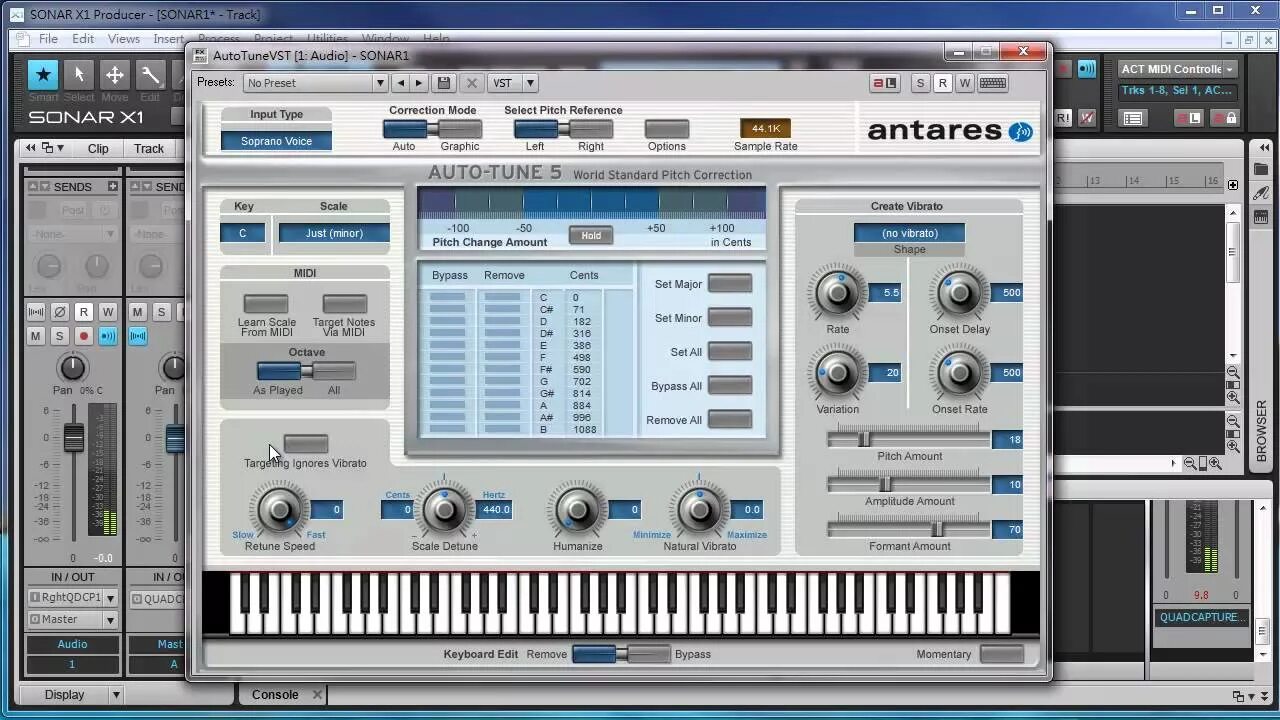
Task: Click the 44.1K sample rate display
Action: [x=765, y=128]
